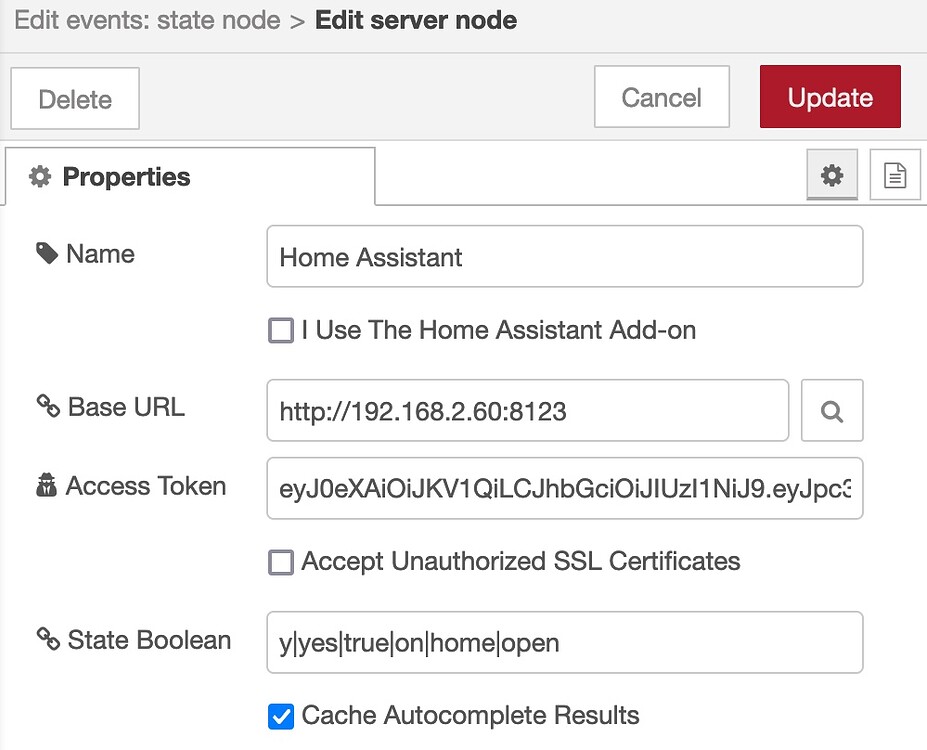Open the Base URL search lookup

pos(832,410)
